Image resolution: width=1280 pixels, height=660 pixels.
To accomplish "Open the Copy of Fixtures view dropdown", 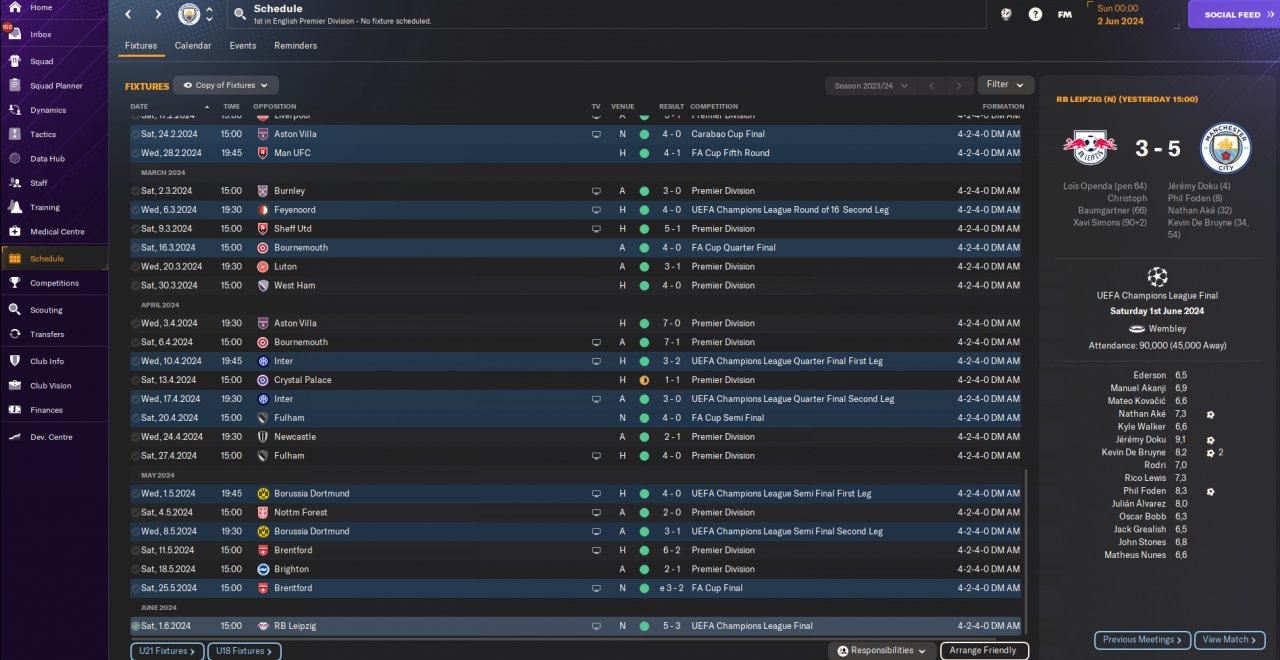I will (226, 86).
